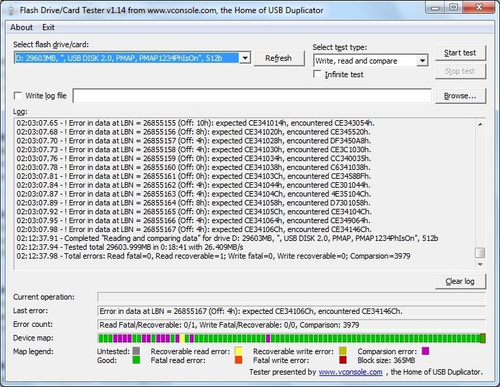Click the Clear log button

[460, 281]
